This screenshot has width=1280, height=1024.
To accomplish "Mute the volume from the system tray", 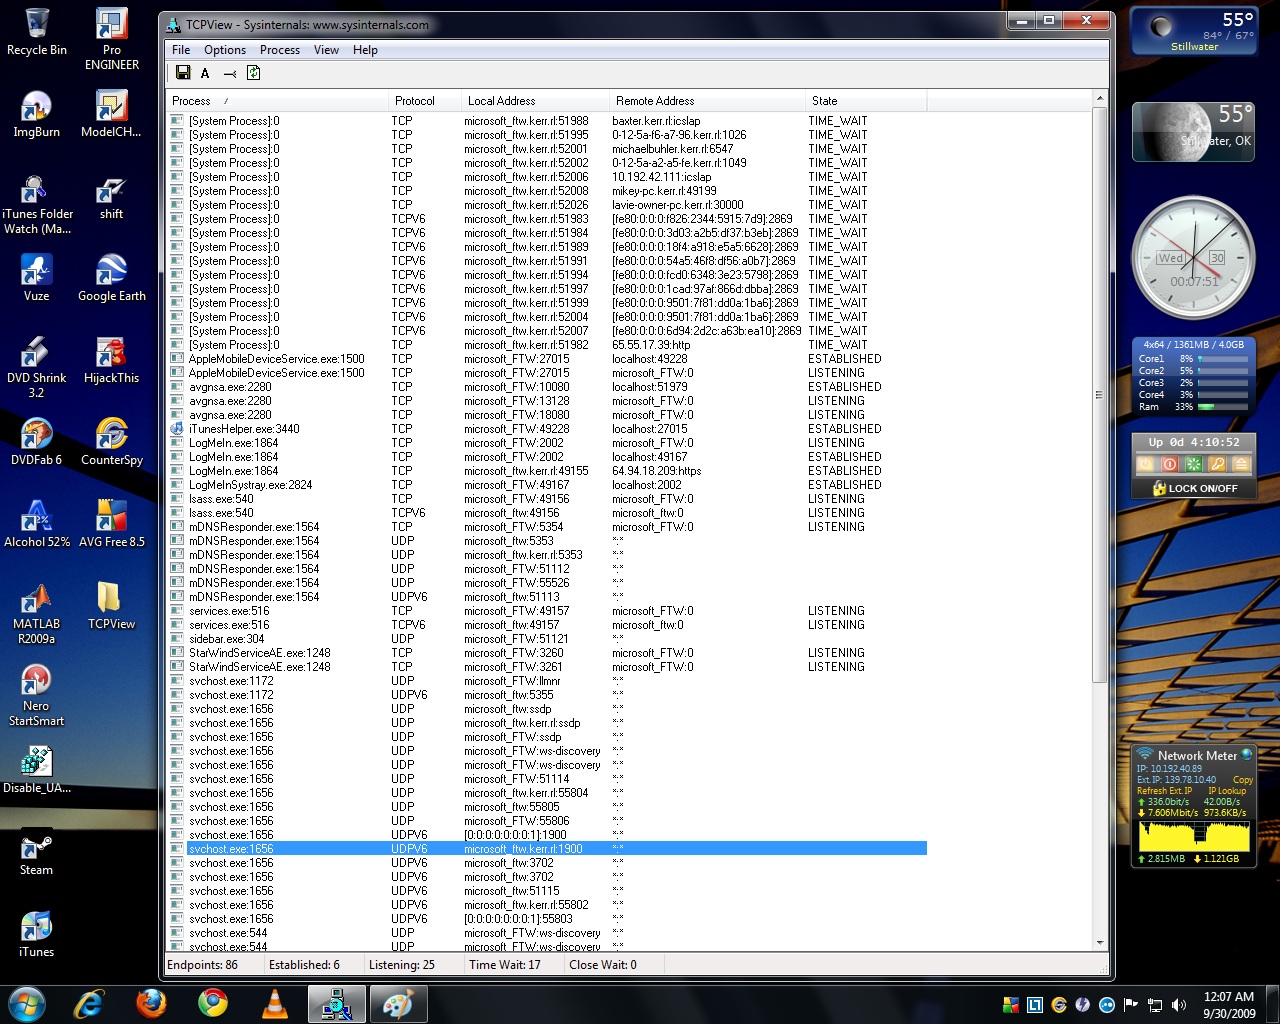I will (x=1180, y=1003).
